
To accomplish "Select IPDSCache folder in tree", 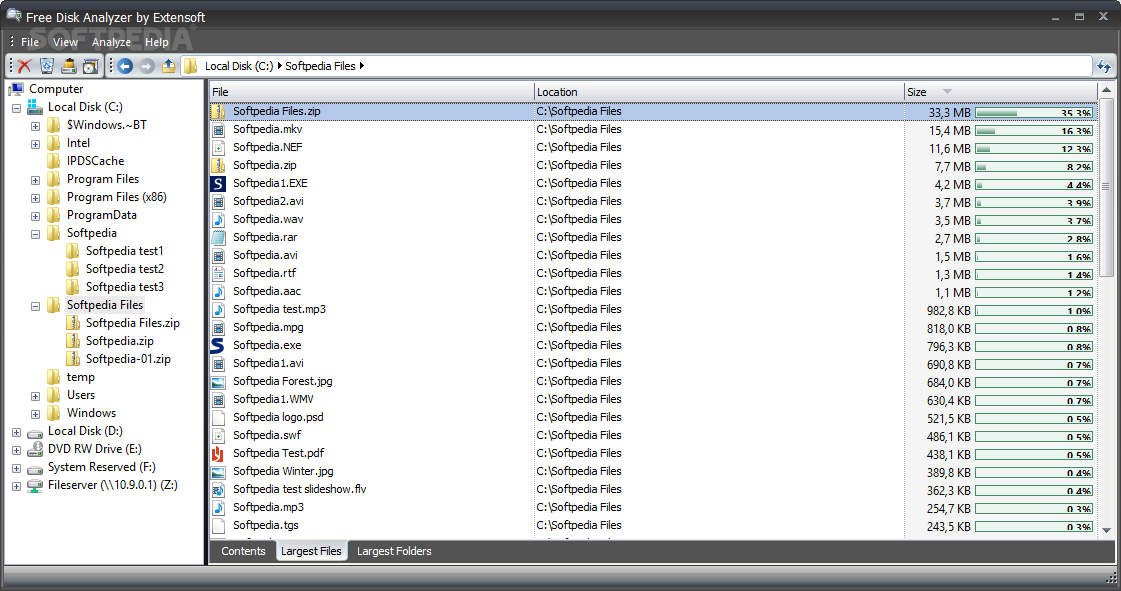I will coord(95,161).
